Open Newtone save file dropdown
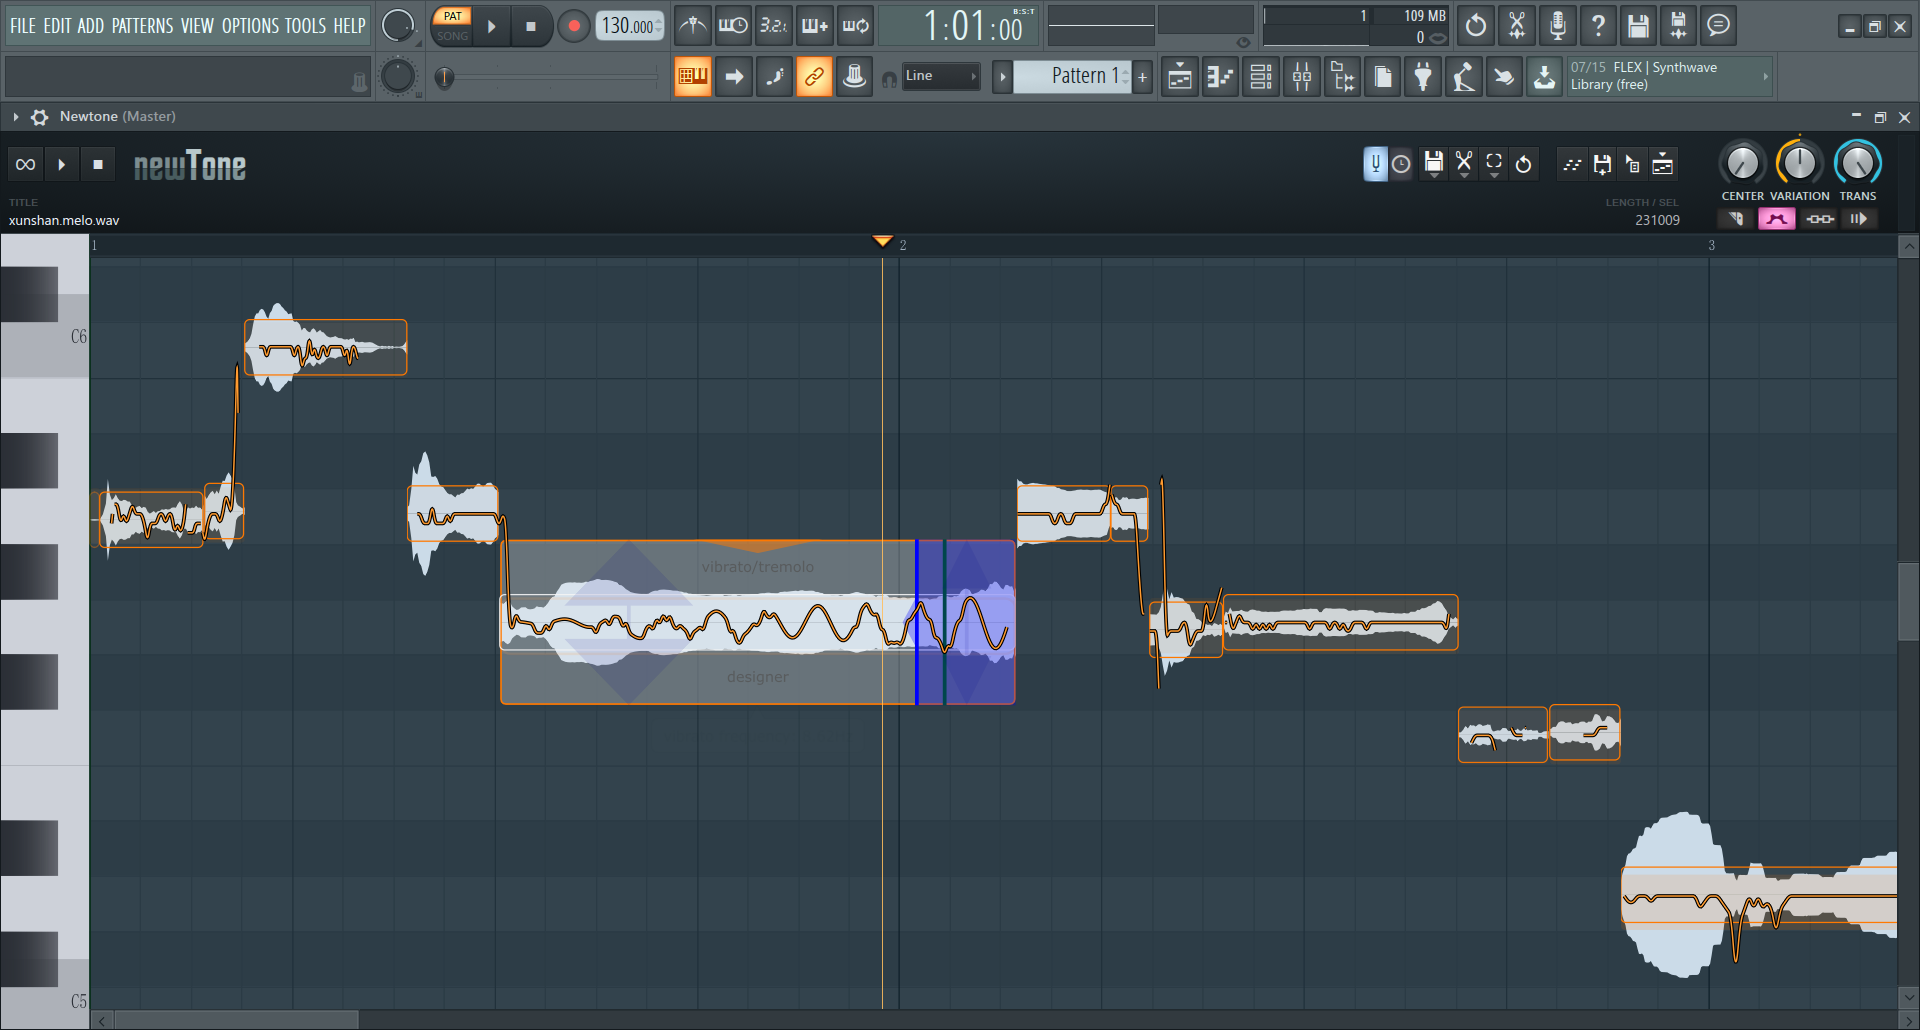This screenshot has height=1030, width=1920. click(x=1434, y=164)
